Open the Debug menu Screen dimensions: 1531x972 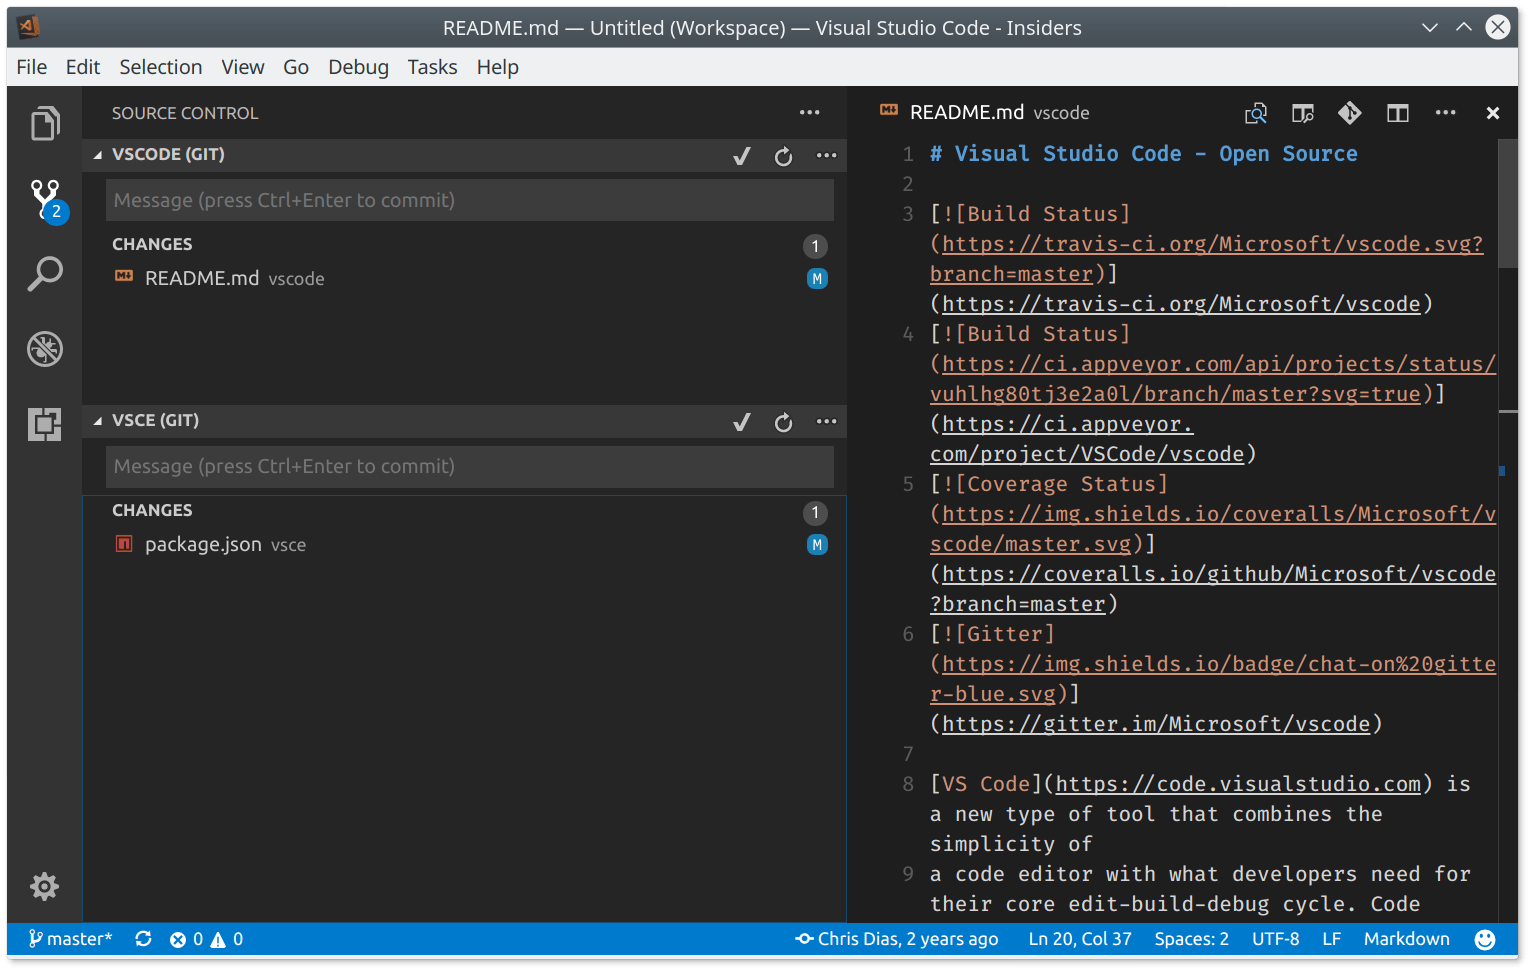pos(359,67)
